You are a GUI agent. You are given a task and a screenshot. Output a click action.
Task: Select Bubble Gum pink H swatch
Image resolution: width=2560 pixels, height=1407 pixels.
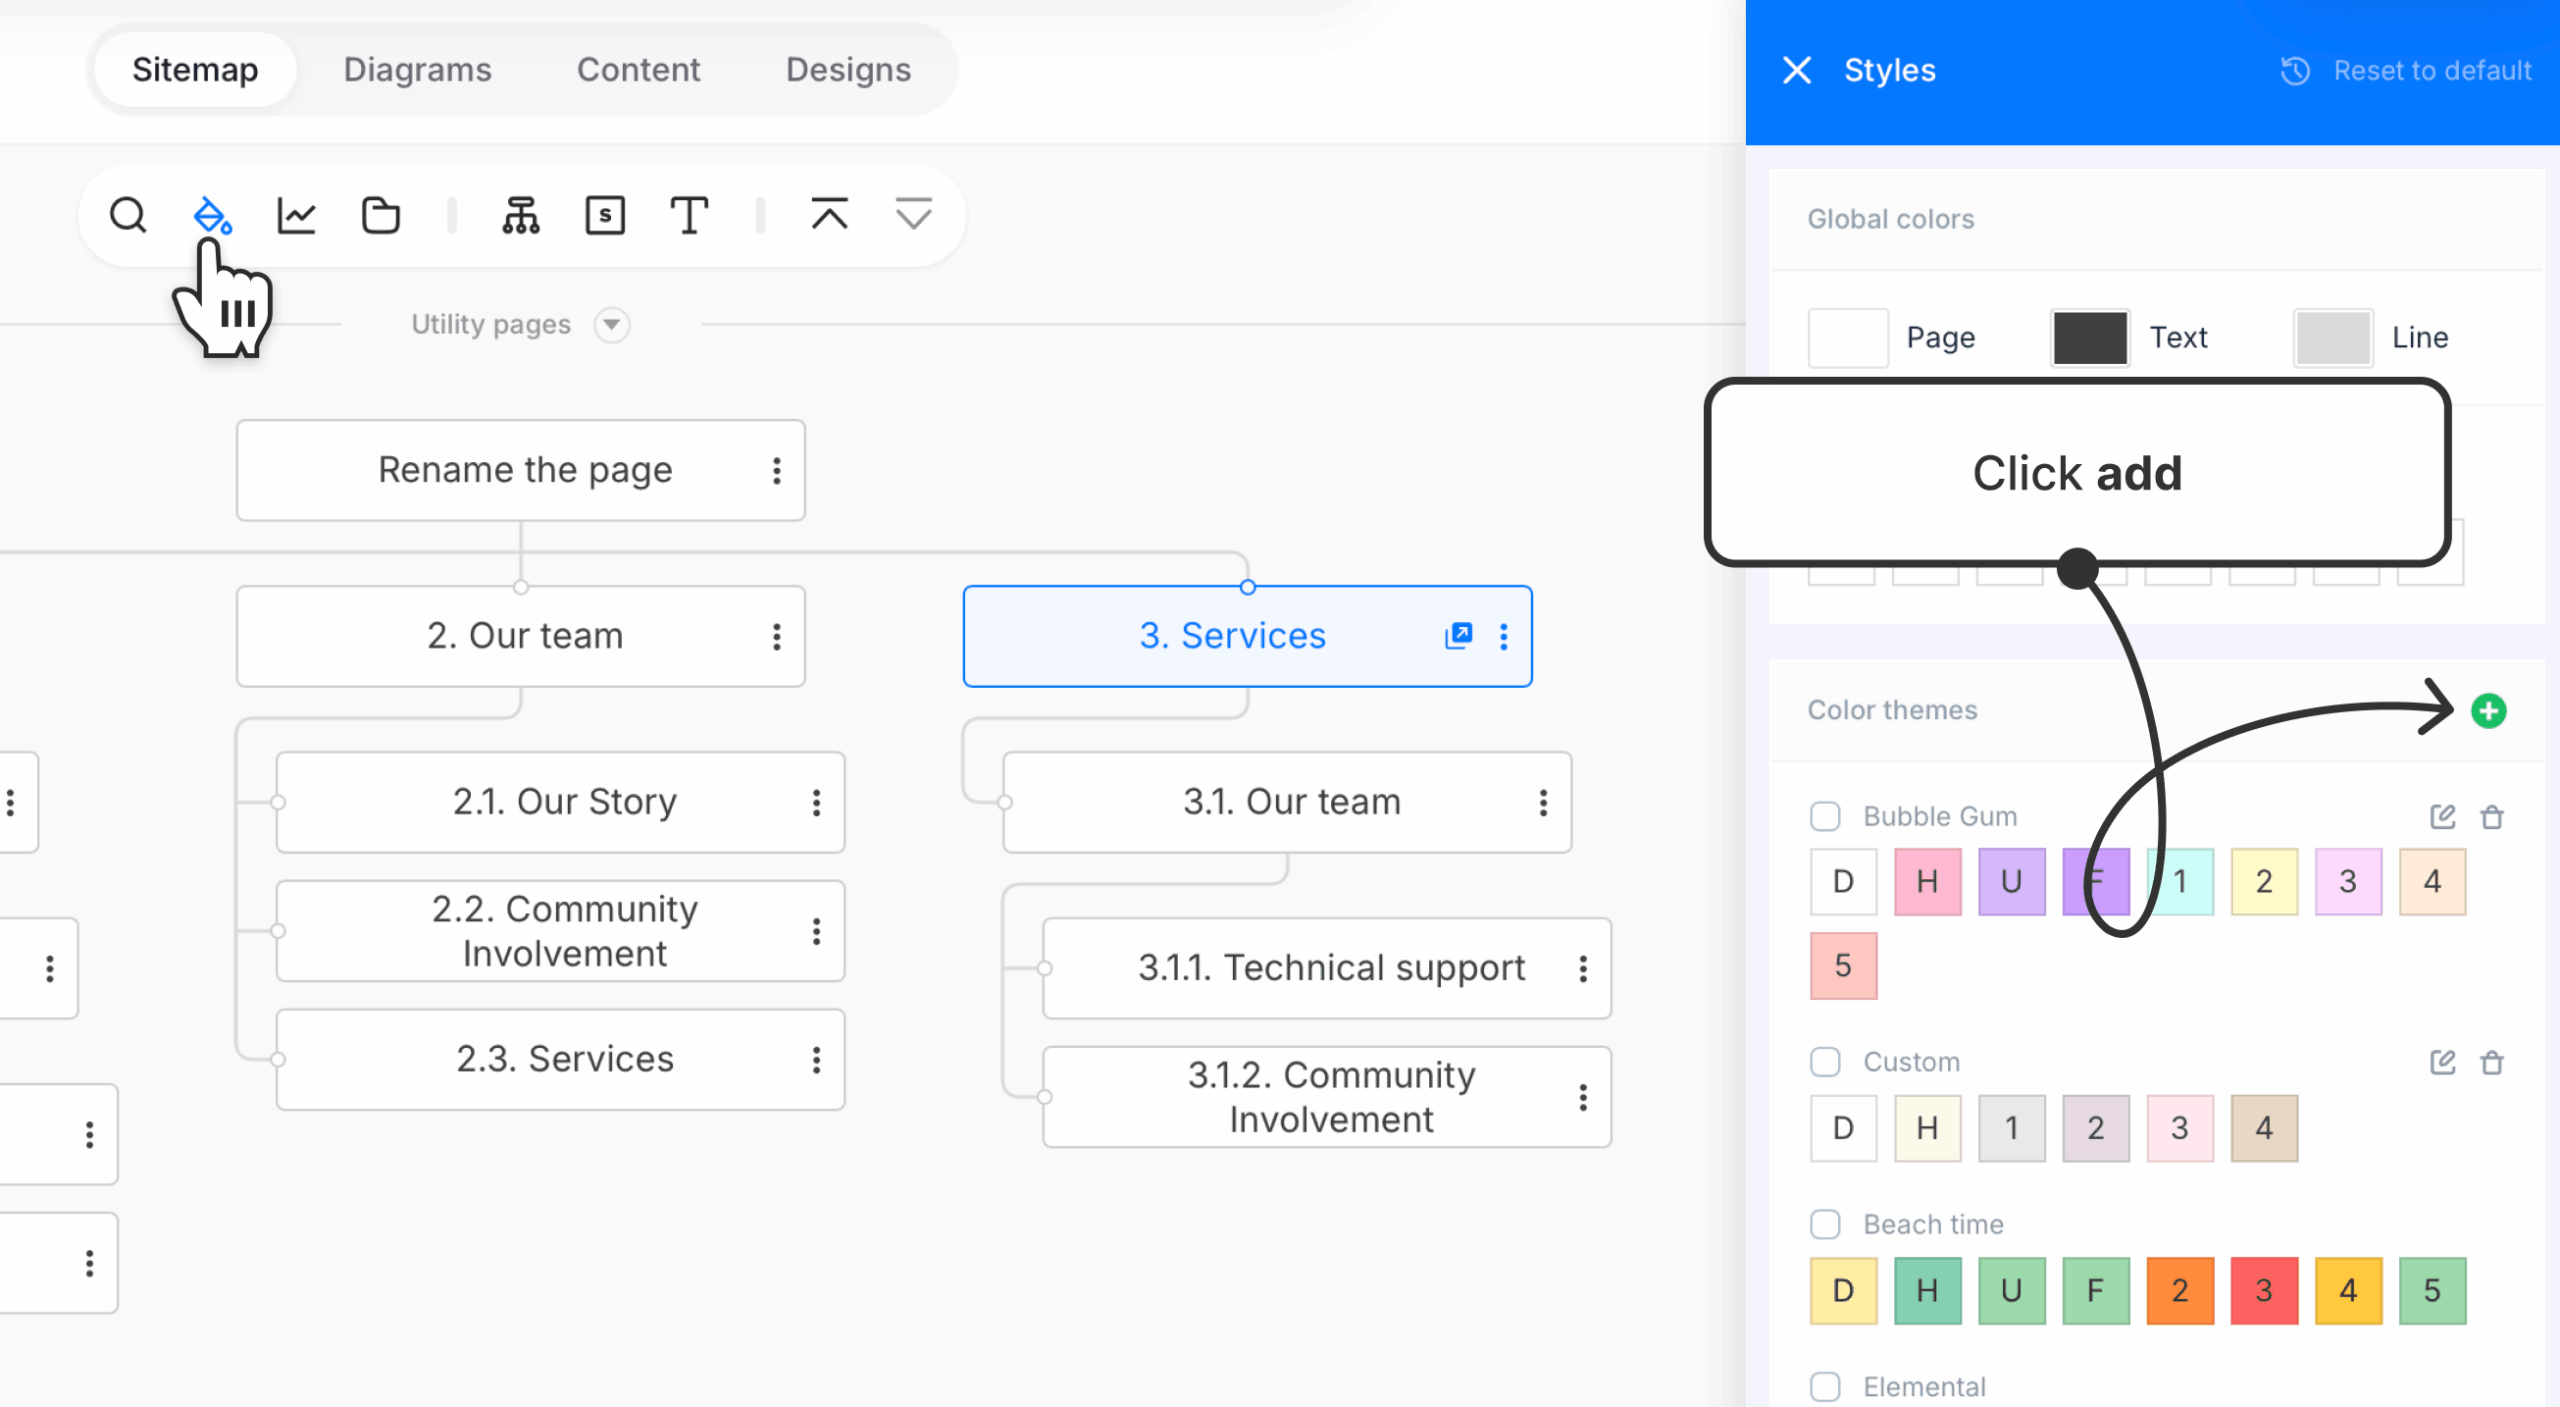pyautogui.click(x=1928, y=882)
